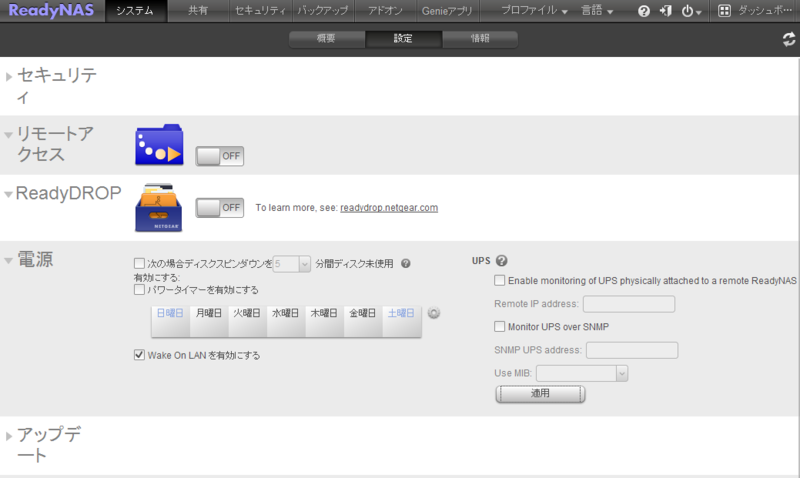Focus the SNMP UPS address field

click(x=632, y=350)
